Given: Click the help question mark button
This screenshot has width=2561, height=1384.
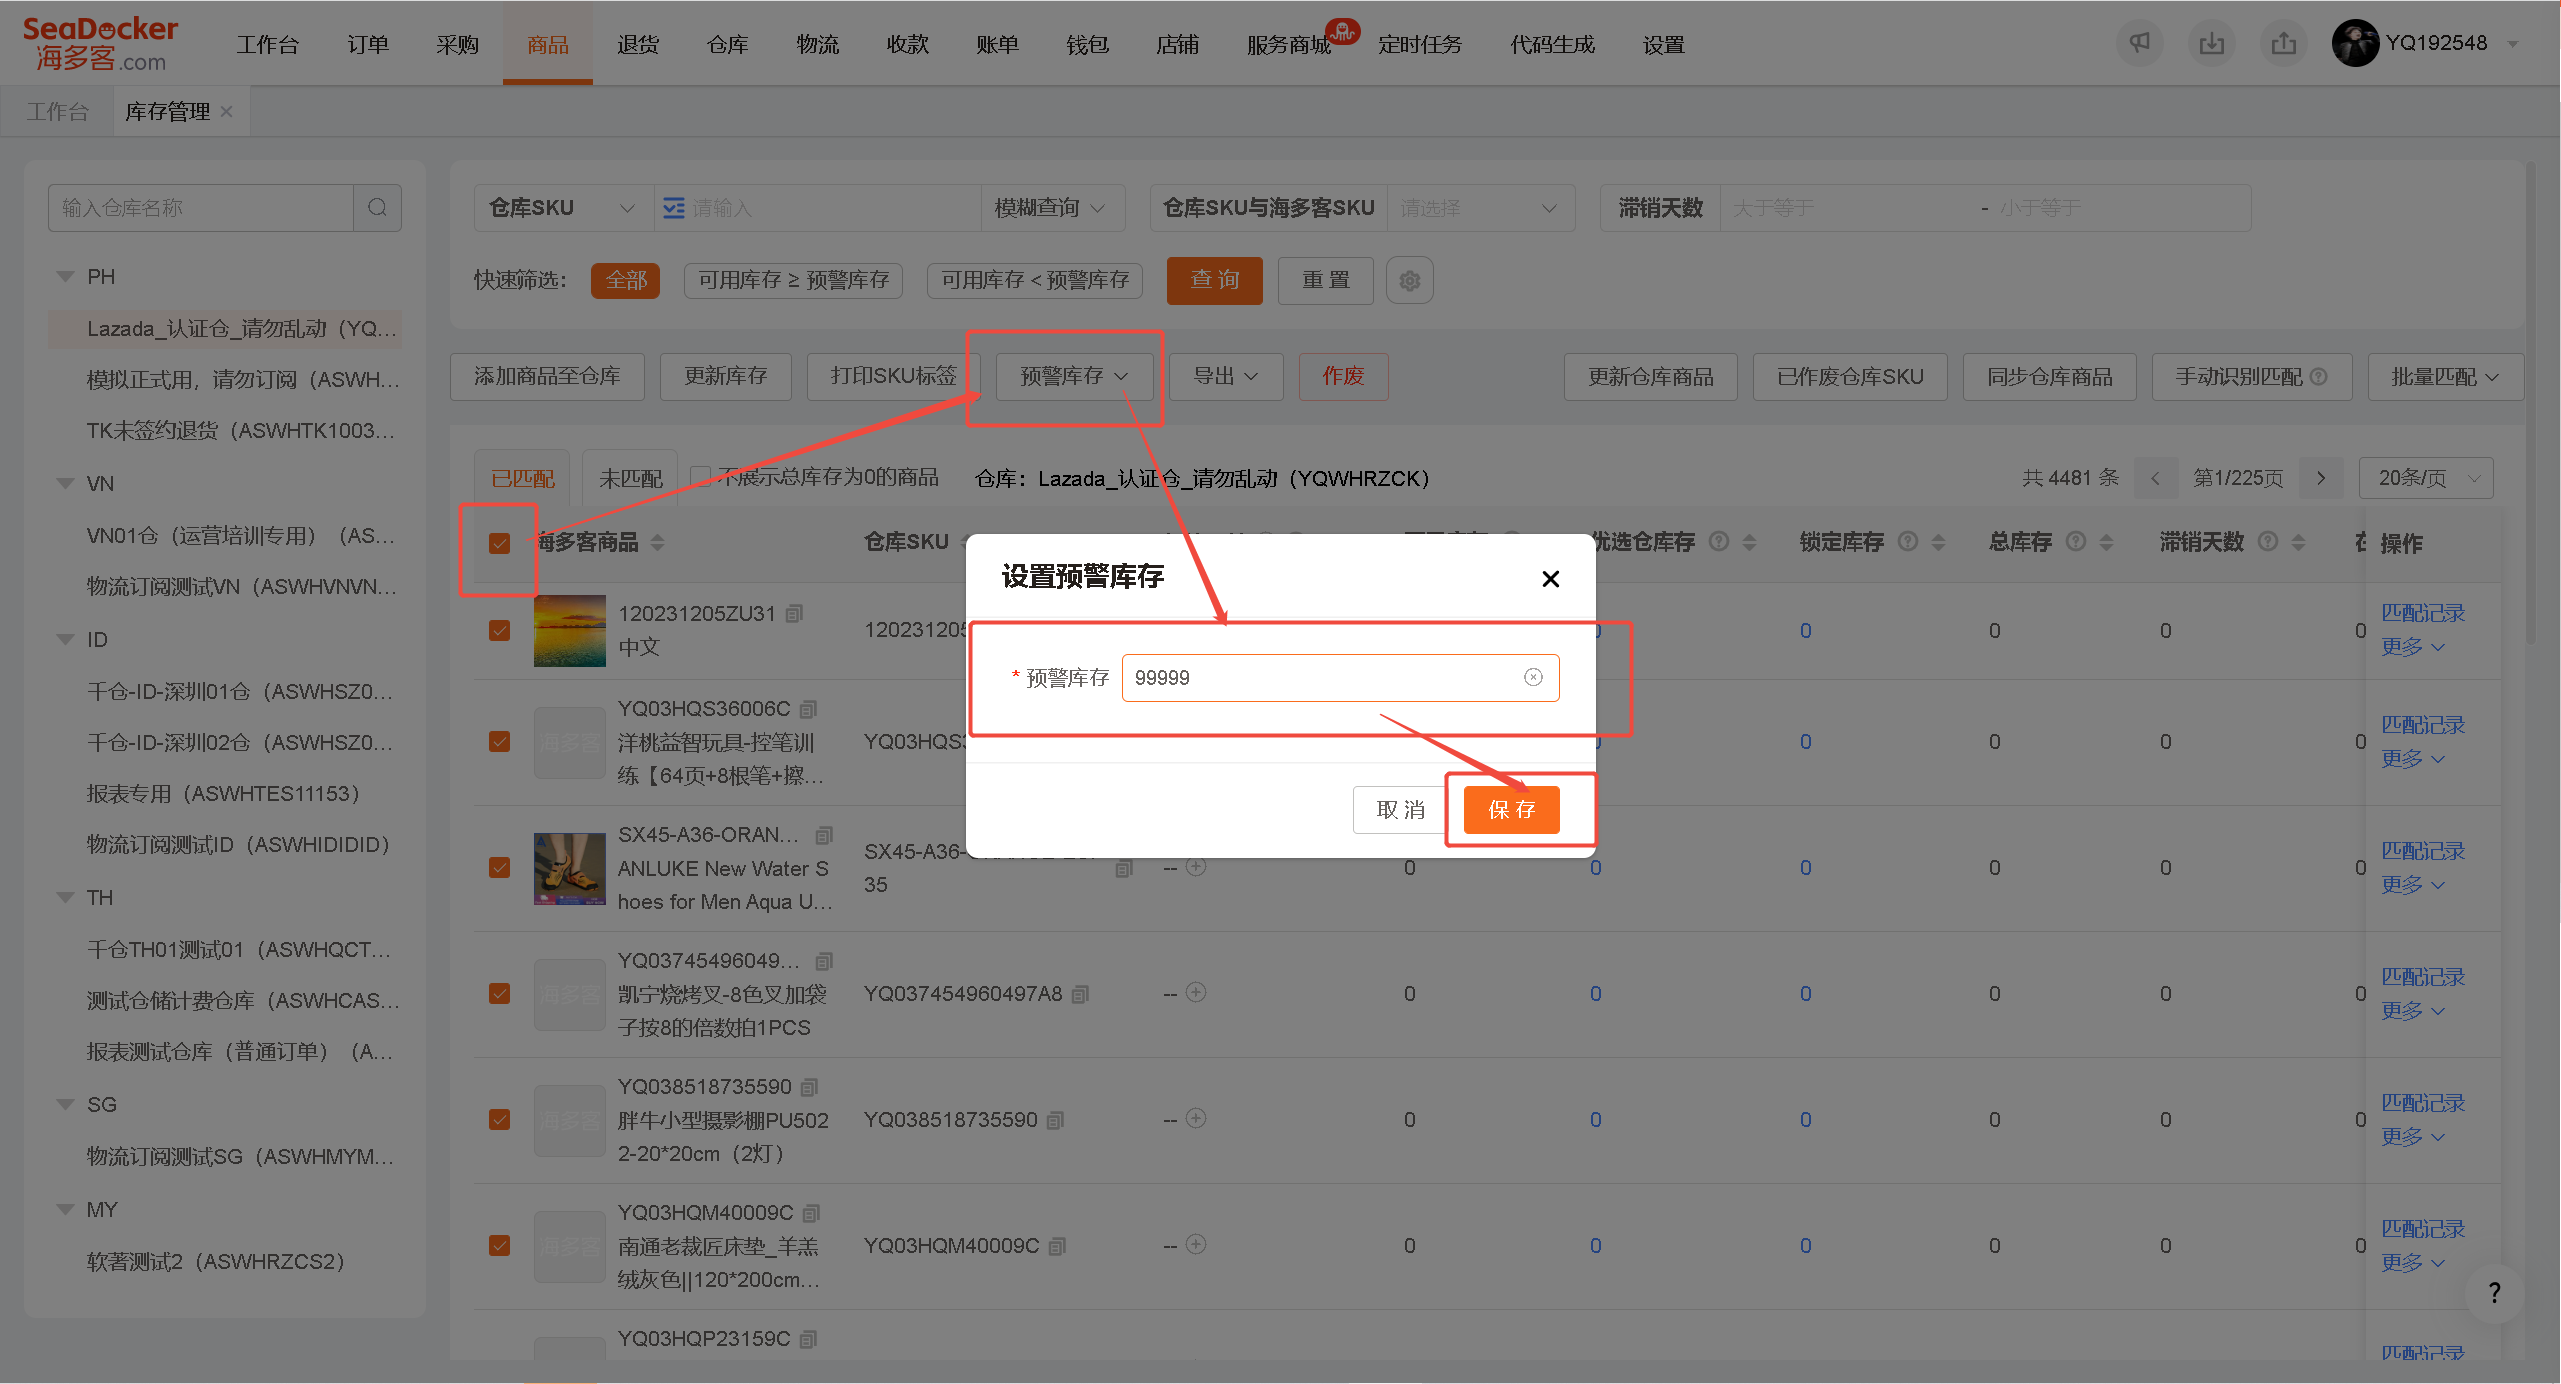Looking at the screenshot, I should tap(2494, 1293).
